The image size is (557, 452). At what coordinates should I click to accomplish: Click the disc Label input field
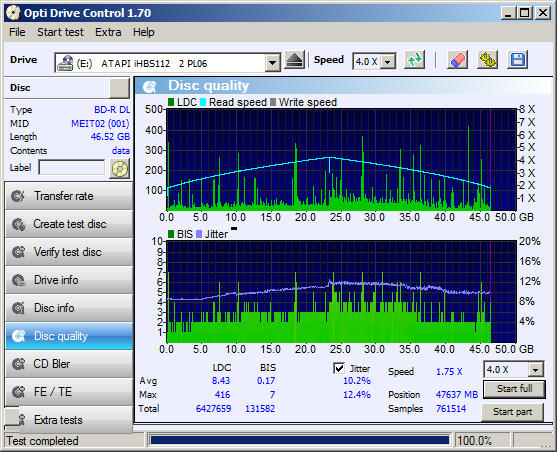coord(72,168)
